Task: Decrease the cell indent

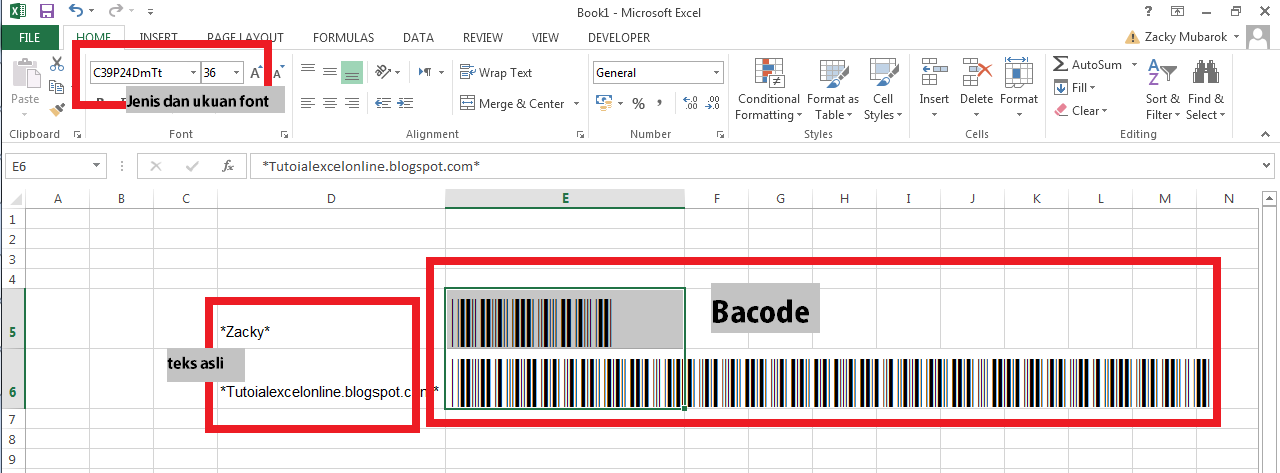Action: coord(383,103)
